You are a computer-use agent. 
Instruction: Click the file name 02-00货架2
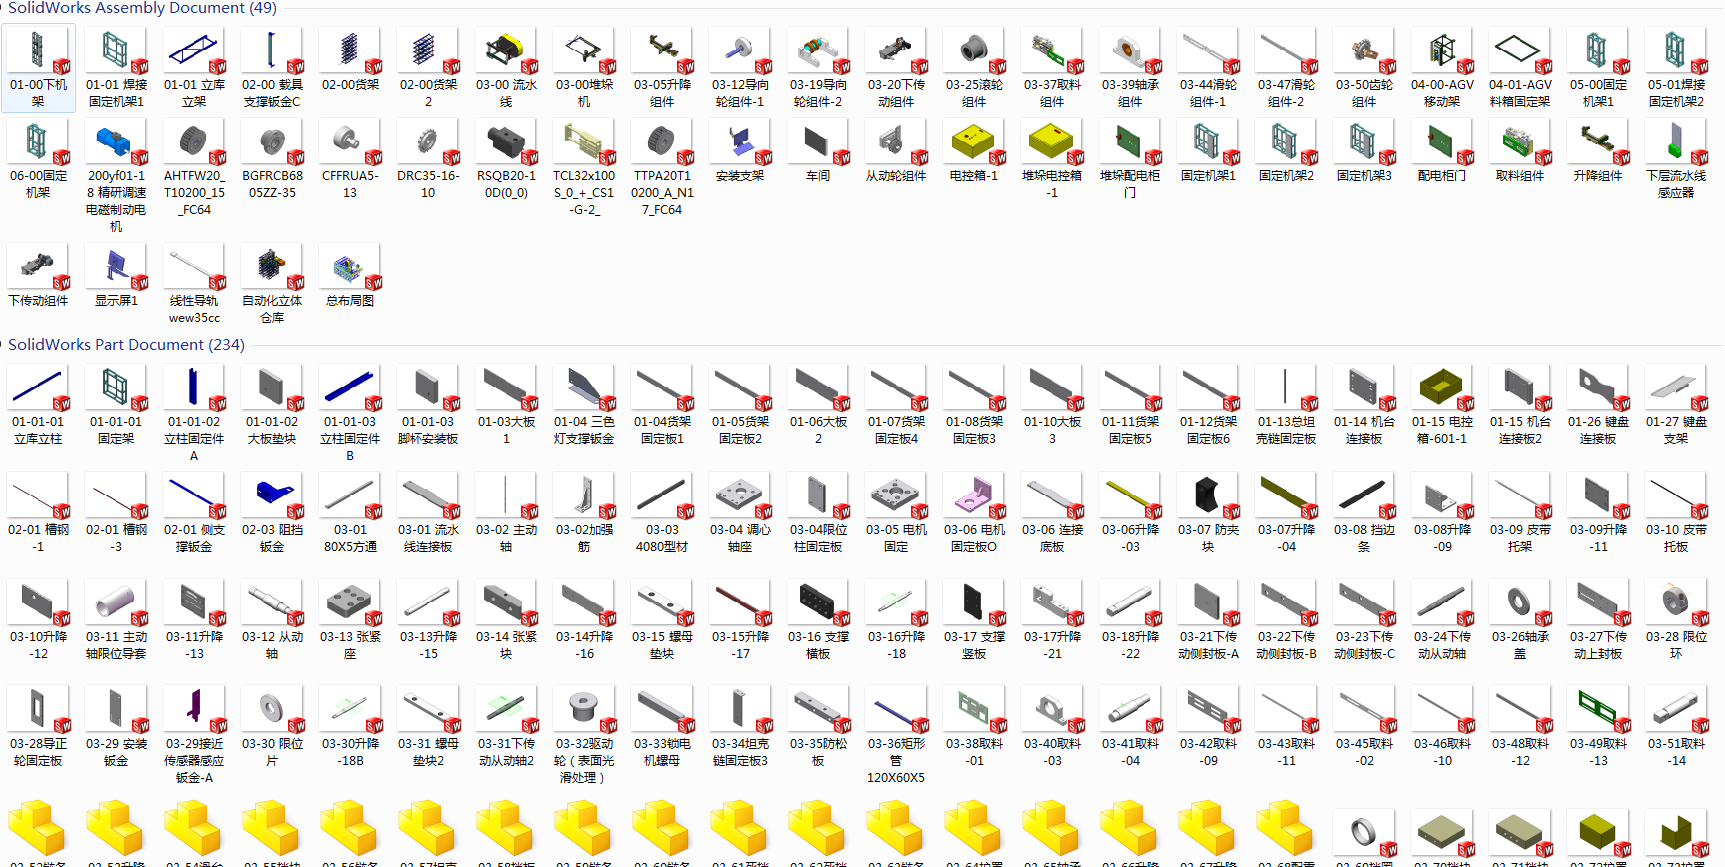pyautogui.click(x=428, y=93)
